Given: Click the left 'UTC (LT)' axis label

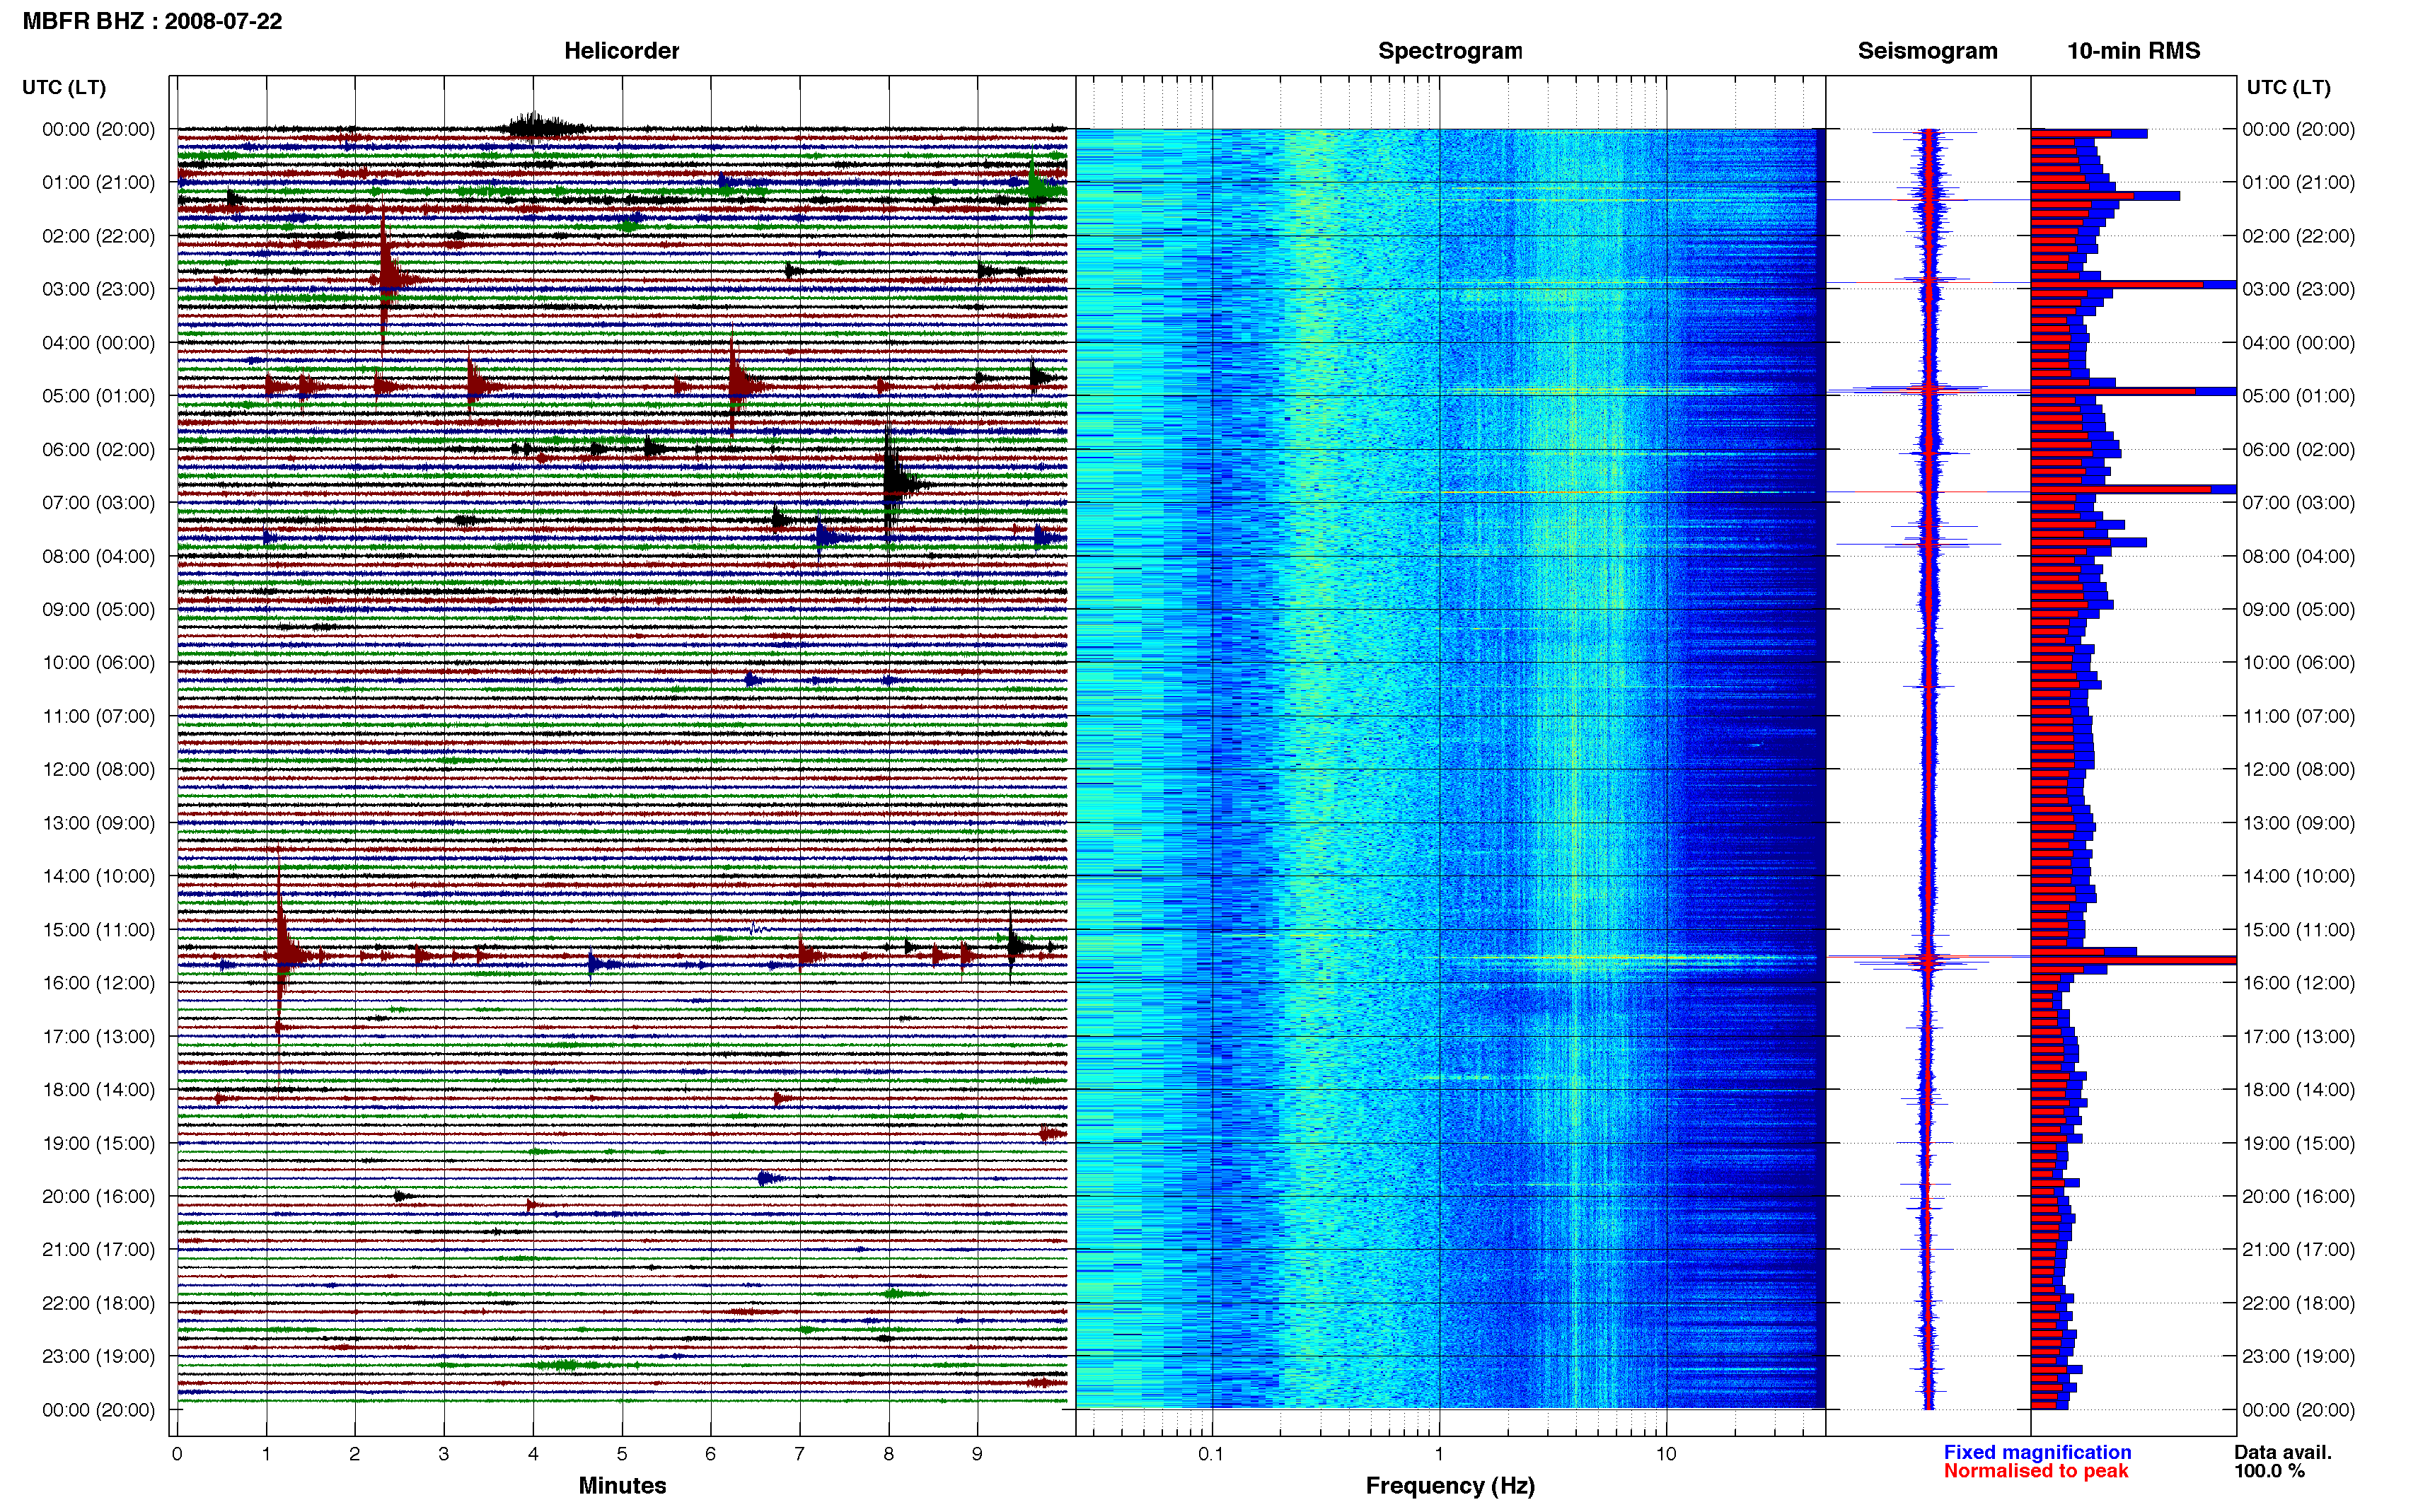Looking at the screenshot, I should 64,87.
